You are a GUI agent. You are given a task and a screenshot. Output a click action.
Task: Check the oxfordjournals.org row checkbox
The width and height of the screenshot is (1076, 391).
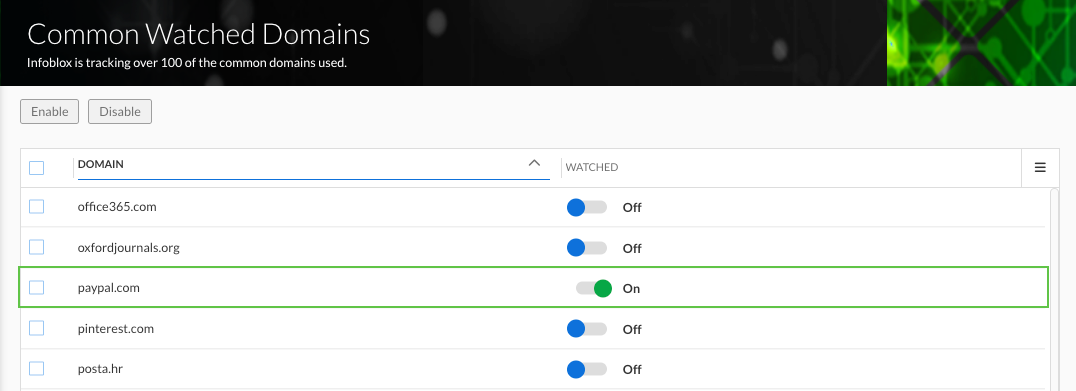36,247
